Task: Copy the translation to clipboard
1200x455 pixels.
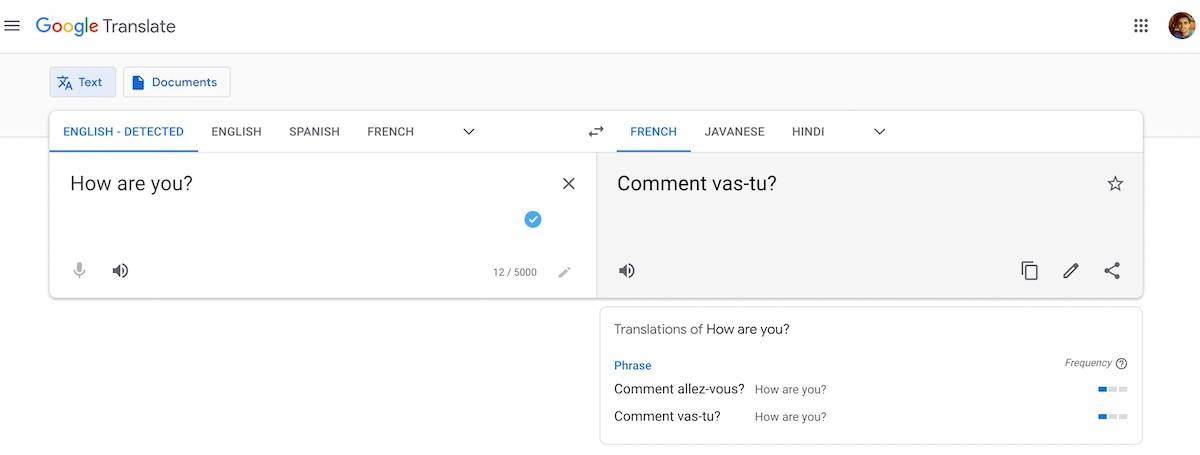Action: 1029,271
